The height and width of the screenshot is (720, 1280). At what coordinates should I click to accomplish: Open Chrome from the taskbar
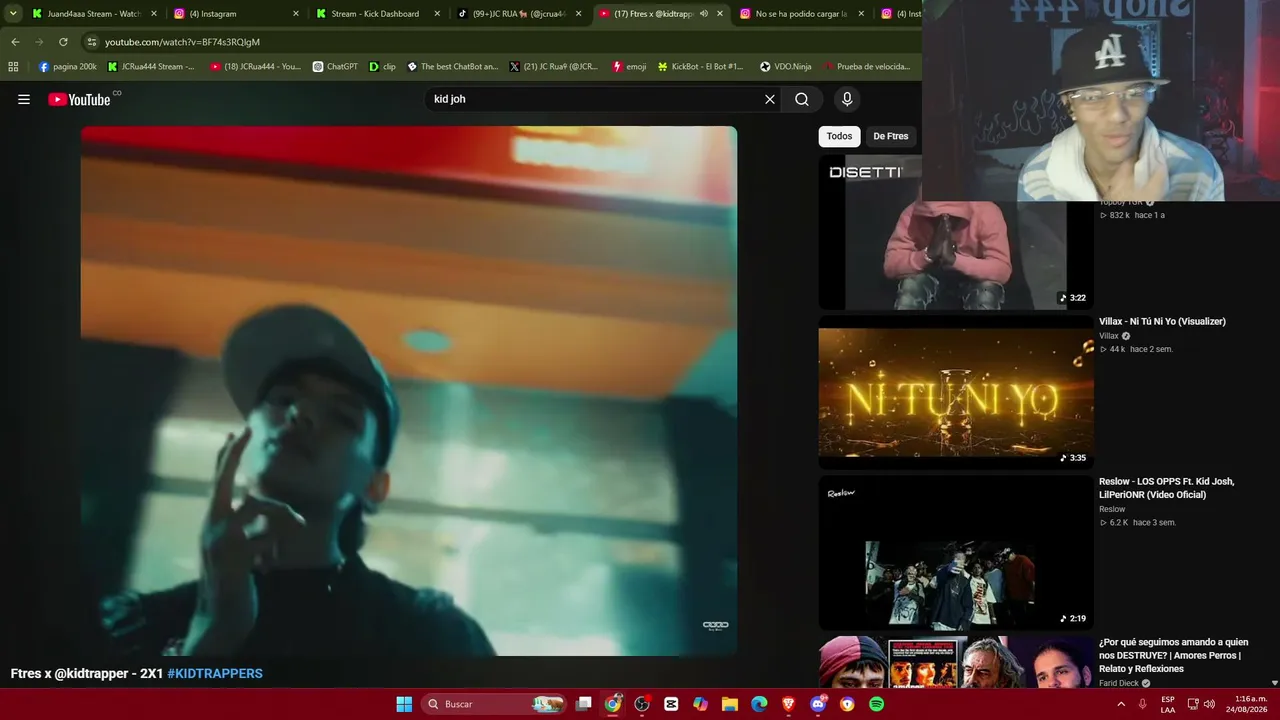coord(613,704)
